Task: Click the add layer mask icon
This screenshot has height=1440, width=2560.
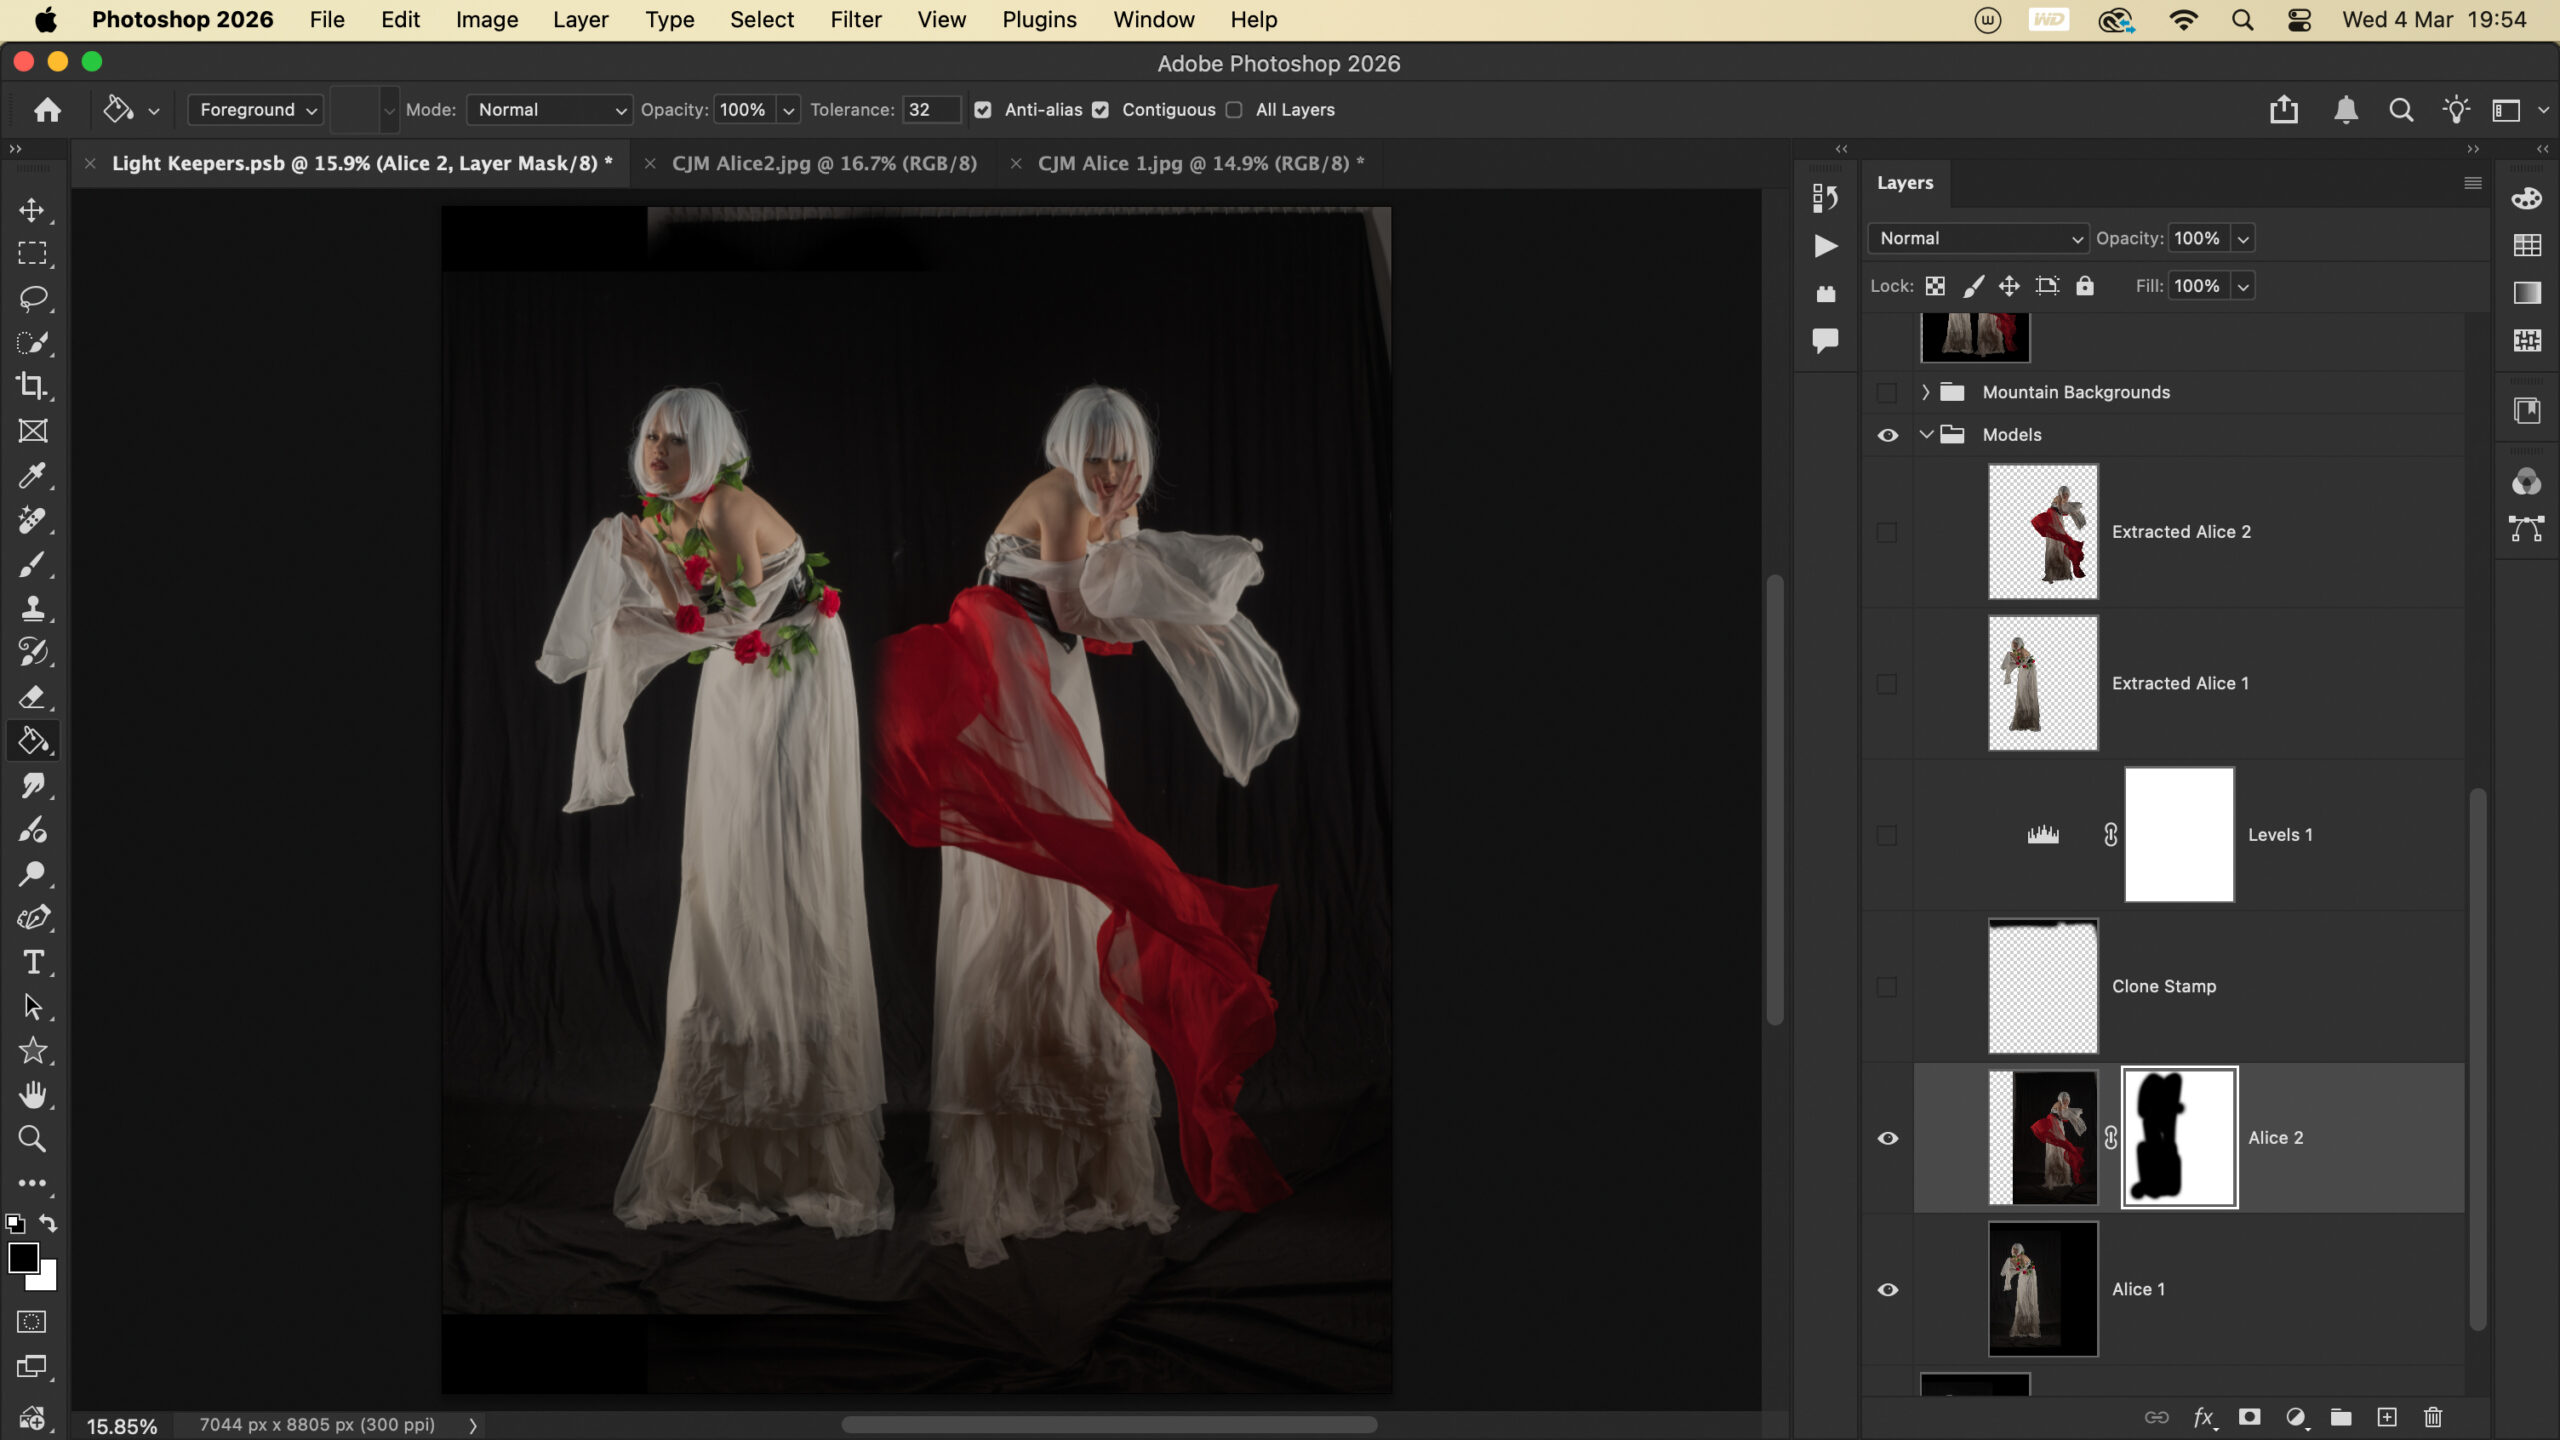Action: tap(2249, 1417)
